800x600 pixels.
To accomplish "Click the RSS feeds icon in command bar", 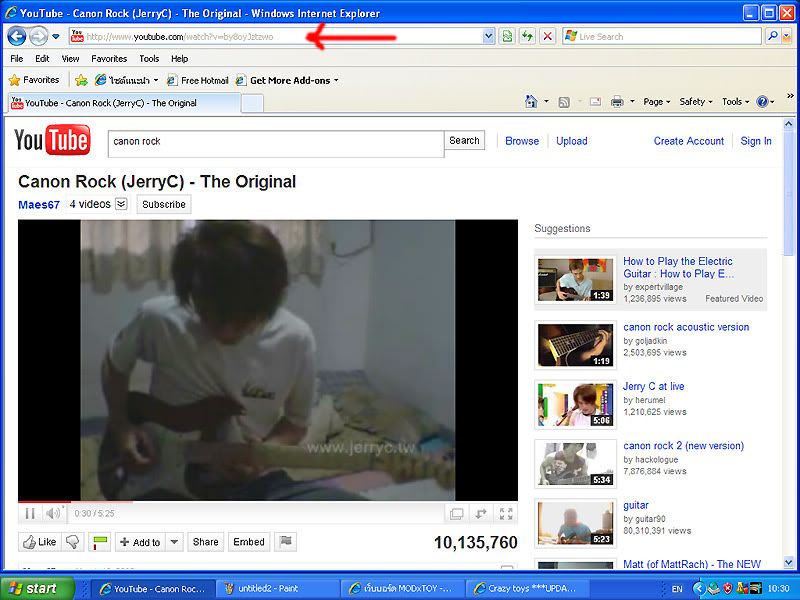I will (564, 102).
